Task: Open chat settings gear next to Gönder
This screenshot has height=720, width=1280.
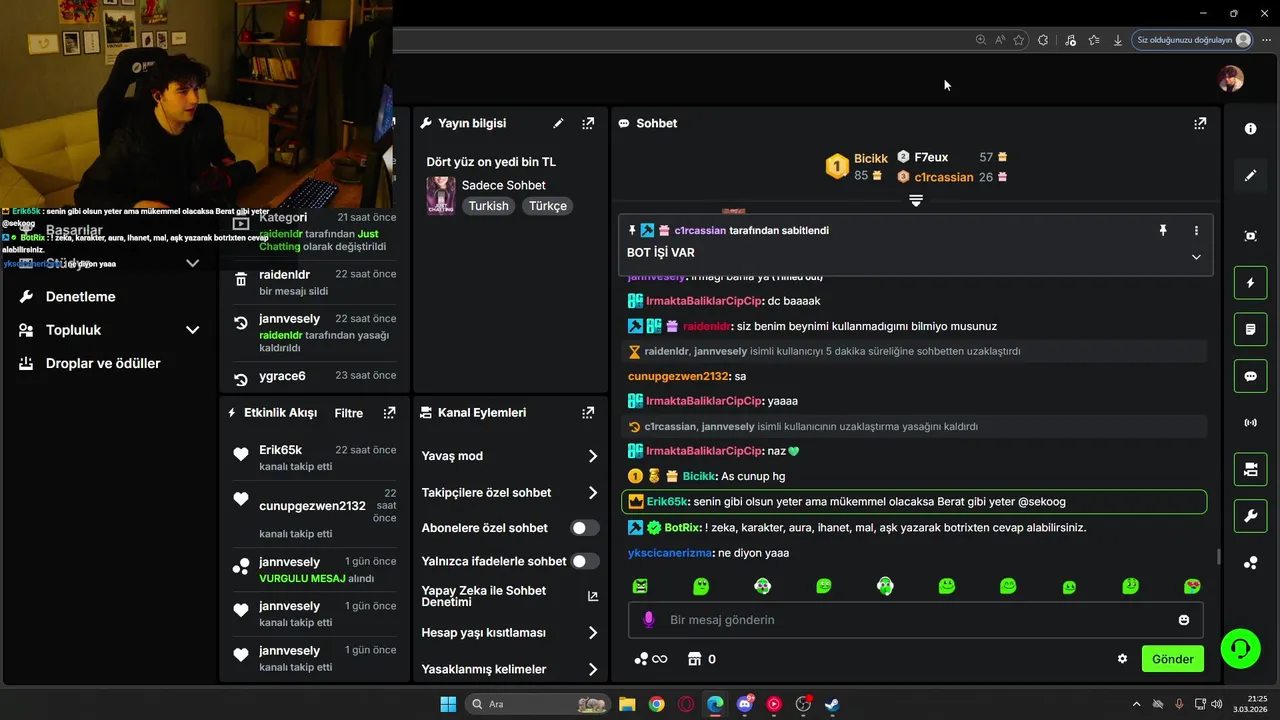Action: [1122, 659]
